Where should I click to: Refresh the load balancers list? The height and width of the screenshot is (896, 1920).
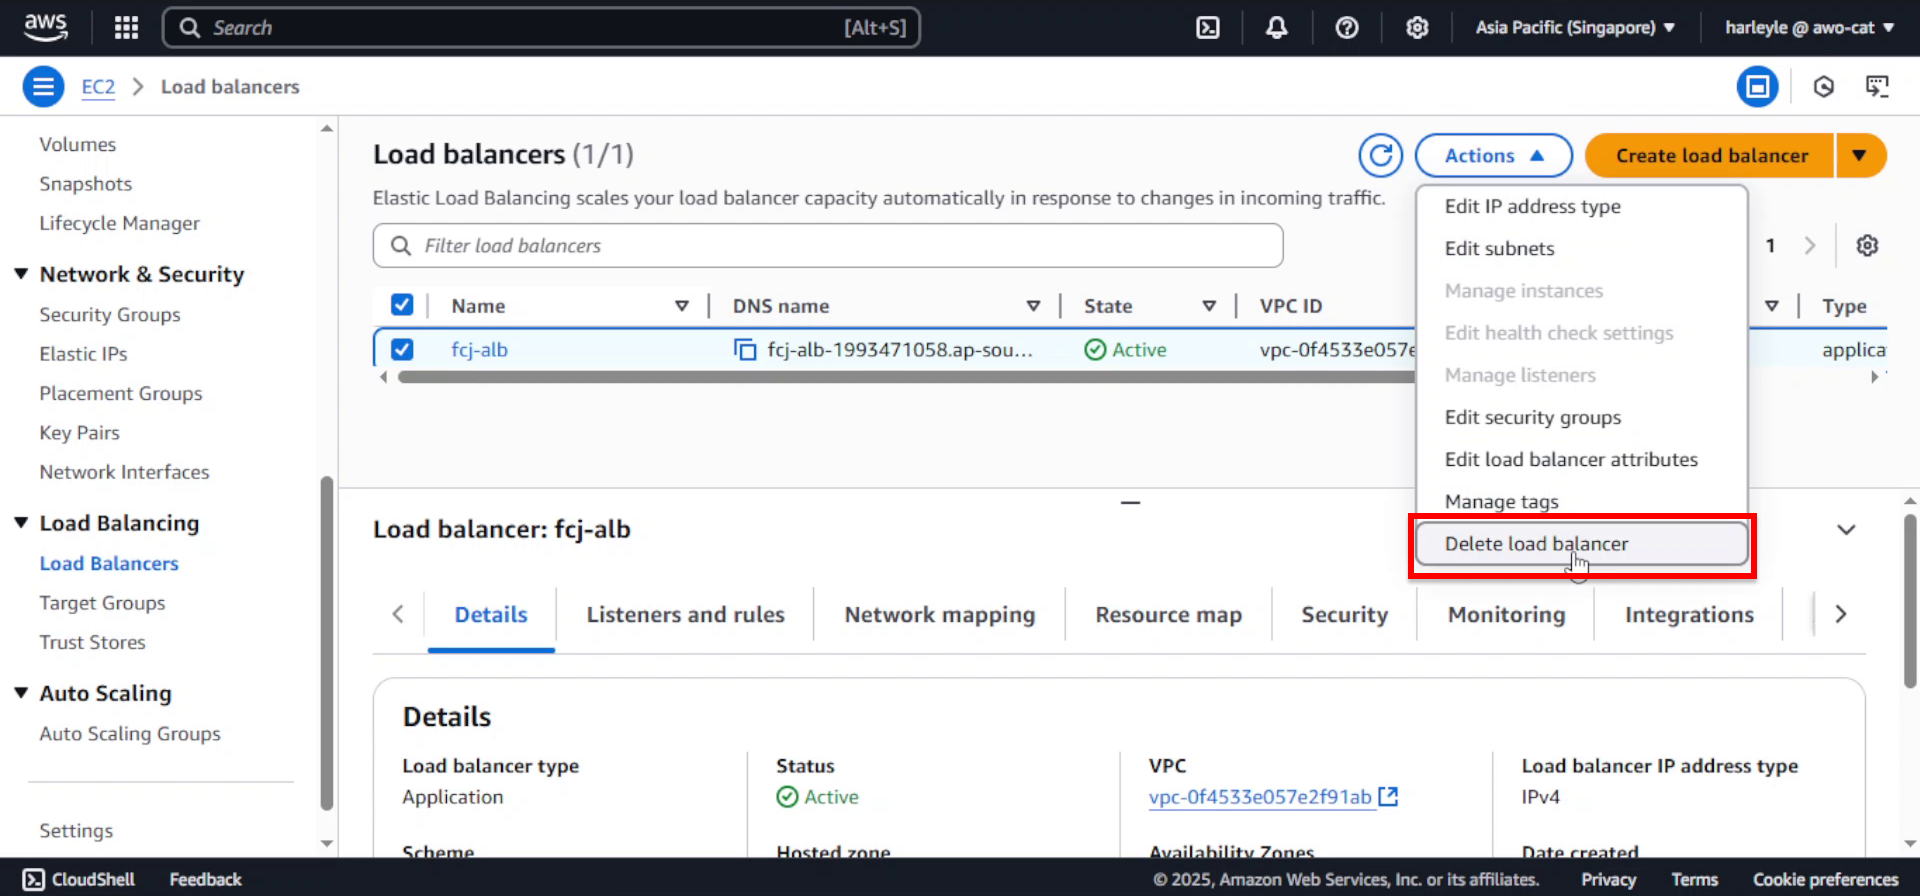1381,155
